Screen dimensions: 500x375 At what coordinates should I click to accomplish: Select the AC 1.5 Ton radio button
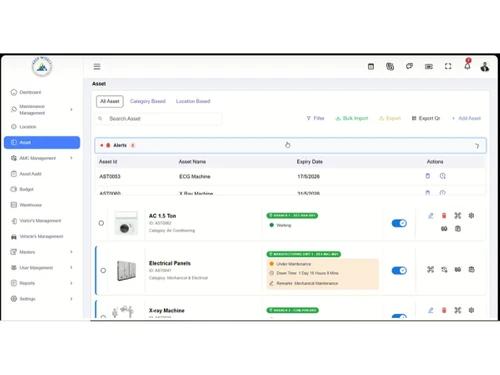101,223
